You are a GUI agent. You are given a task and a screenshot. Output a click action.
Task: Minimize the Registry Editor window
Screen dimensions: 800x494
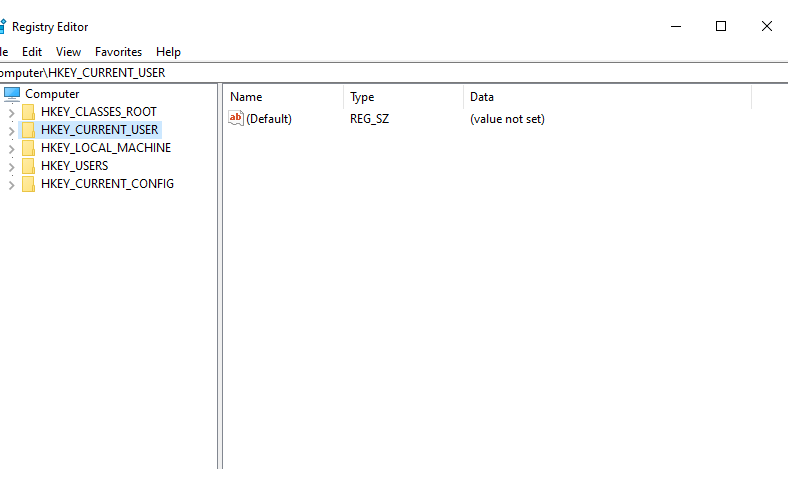676,26
